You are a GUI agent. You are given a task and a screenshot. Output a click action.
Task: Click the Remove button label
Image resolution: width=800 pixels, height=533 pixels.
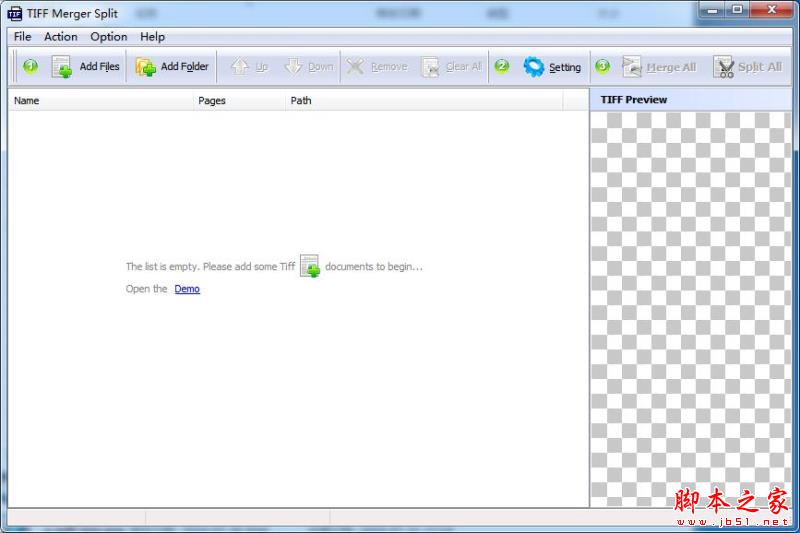coord(389,67)
